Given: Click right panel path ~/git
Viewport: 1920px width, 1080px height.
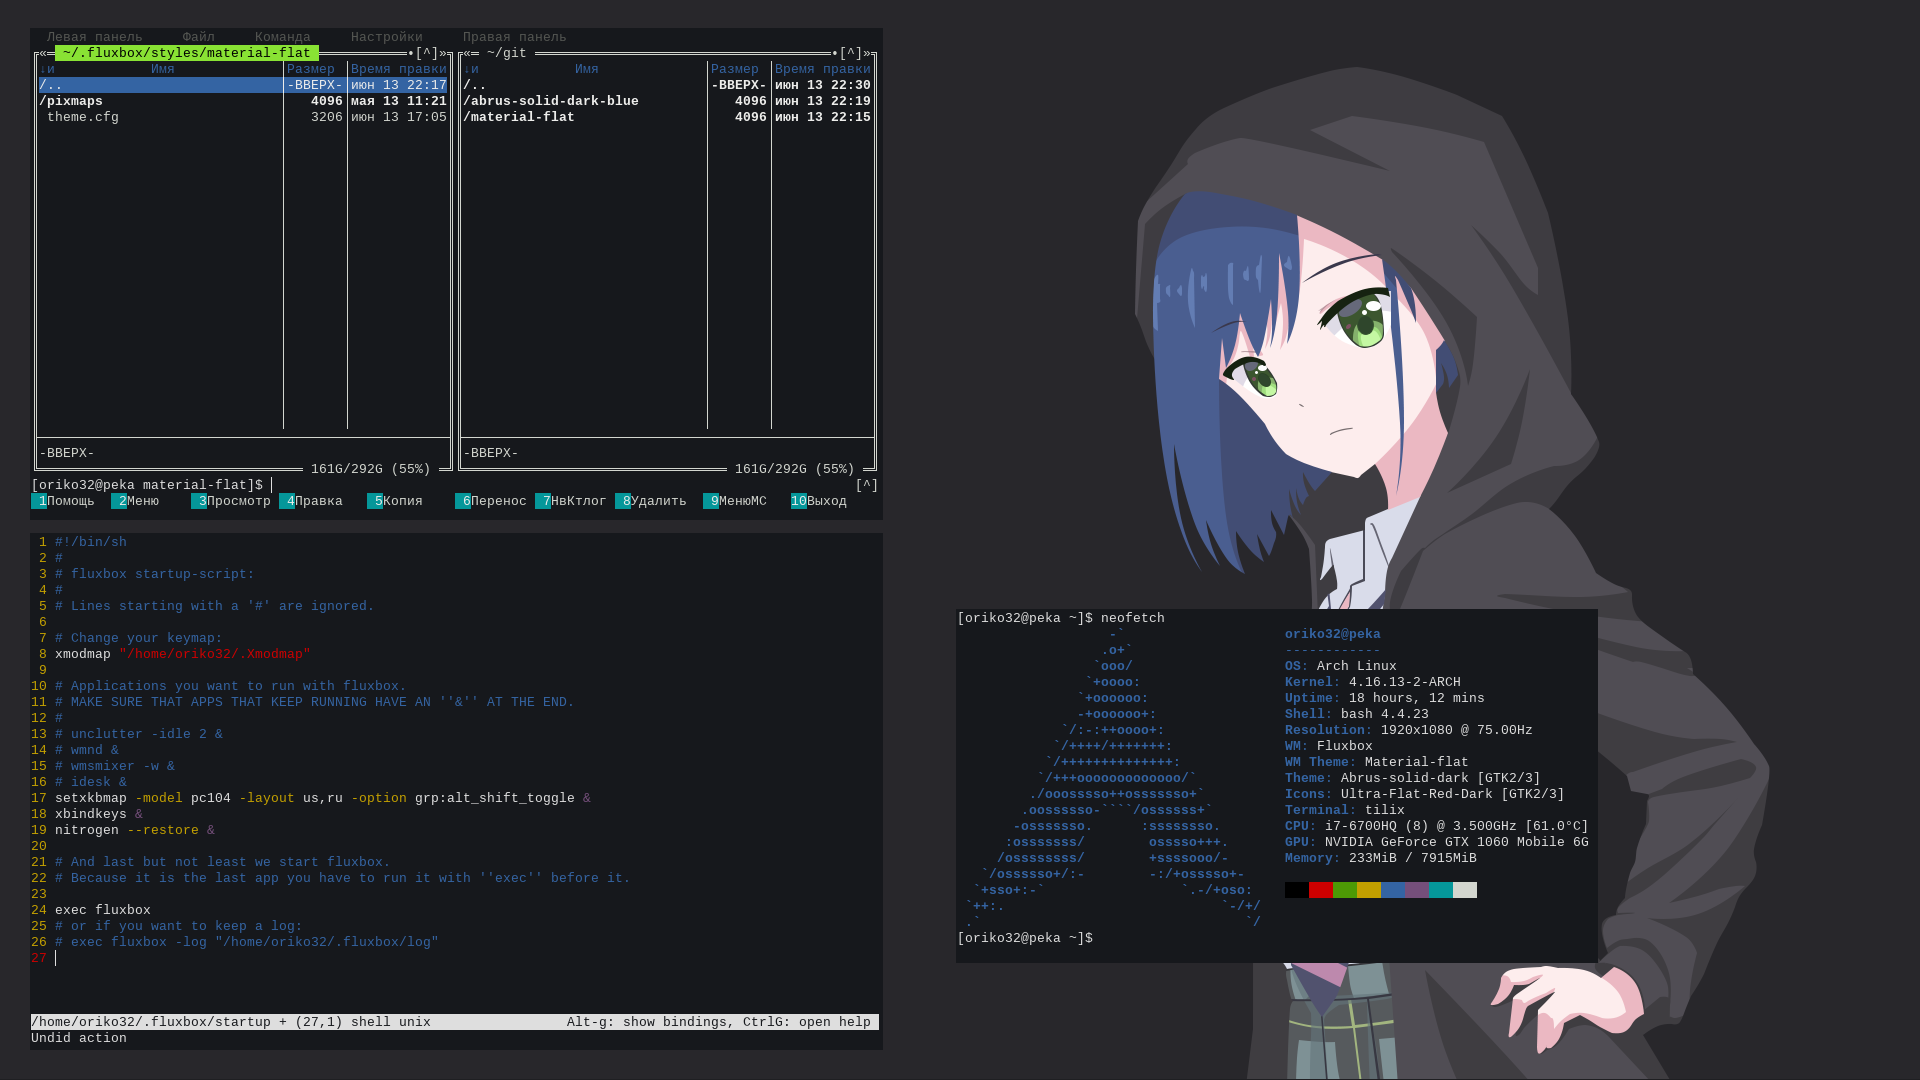Looking at the screenshot, I should [507, 53].
